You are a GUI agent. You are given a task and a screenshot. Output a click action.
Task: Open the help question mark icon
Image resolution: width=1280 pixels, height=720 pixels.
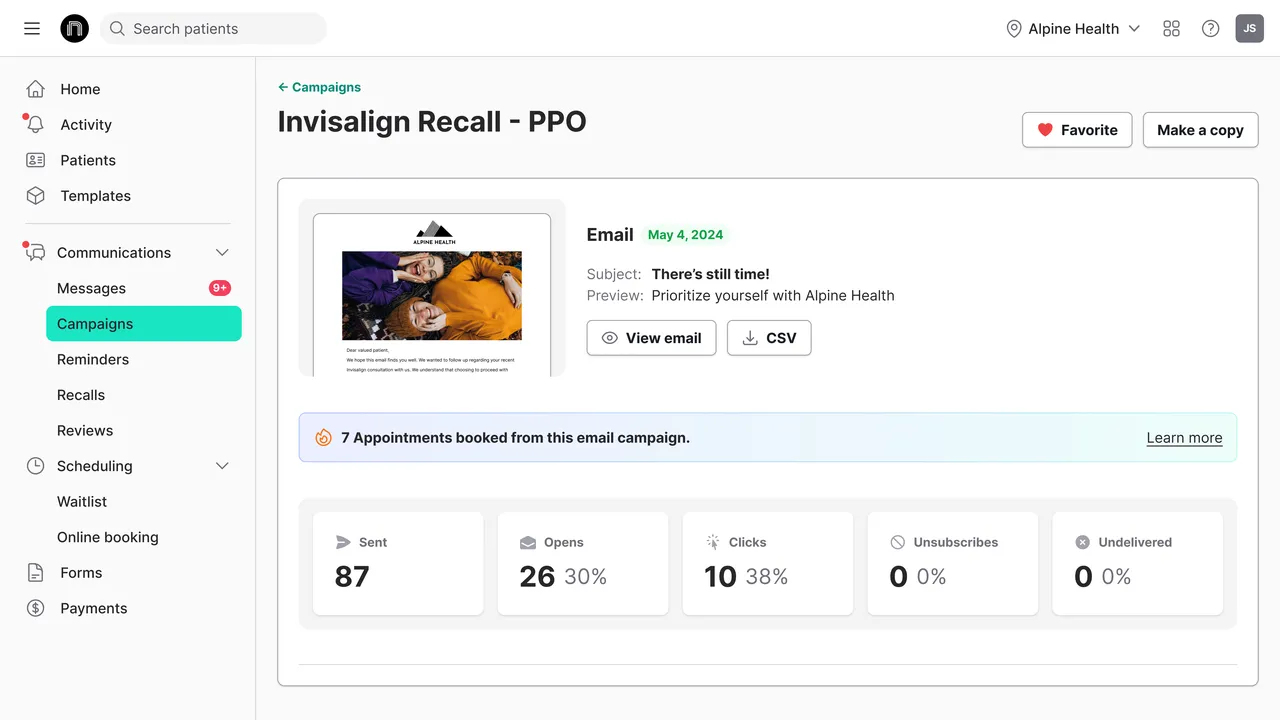pyautogui.click(x=1211, y=29)
